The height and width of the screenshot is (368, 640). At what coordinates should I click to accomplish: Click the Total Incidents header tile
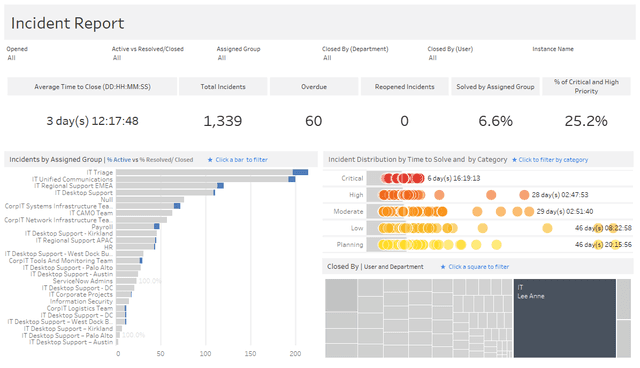(223, 86)
